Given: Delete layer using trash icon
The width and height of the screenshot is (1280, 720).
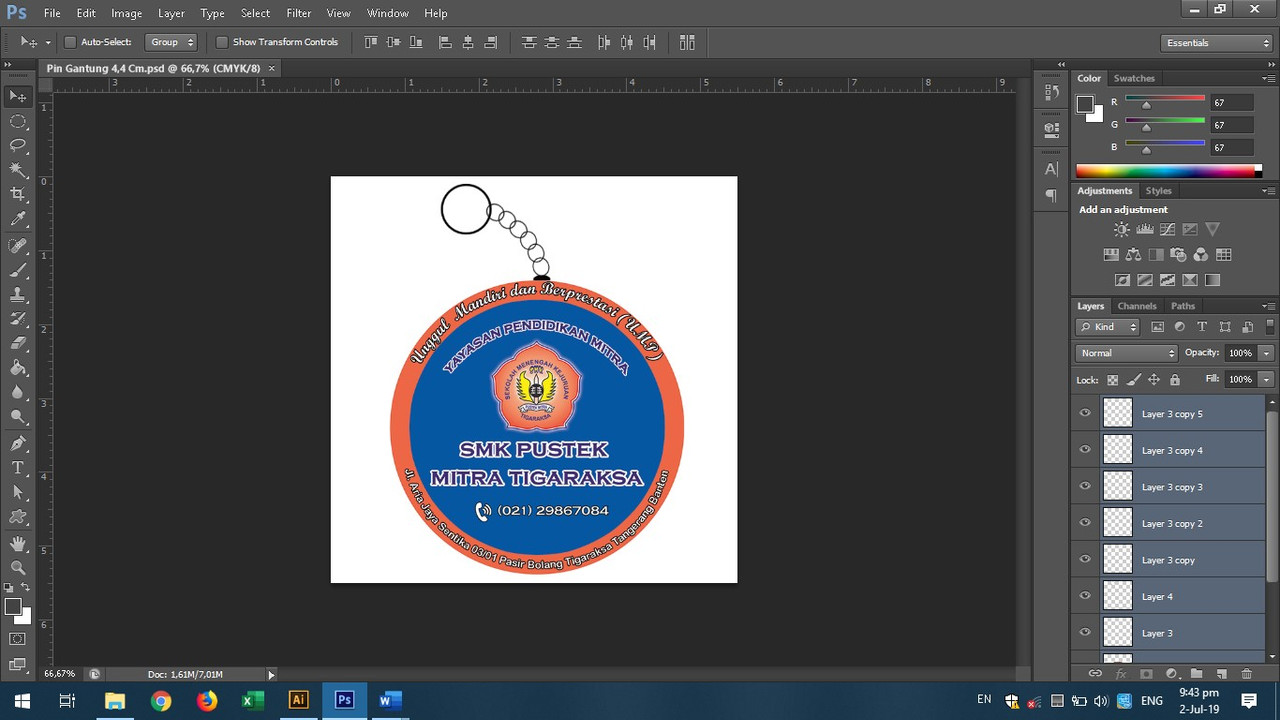Looking at the screenshot, I should (x=1246, y=674).
